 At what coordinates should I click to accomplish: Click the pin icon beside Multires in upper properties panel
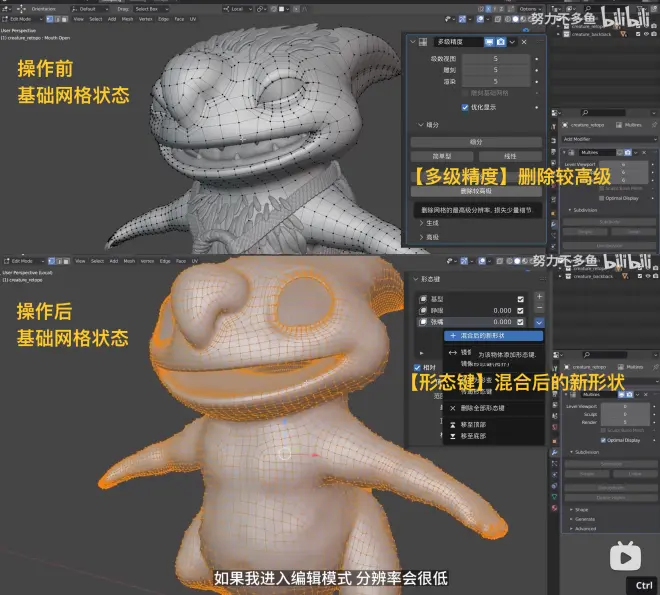click(655, 125)
